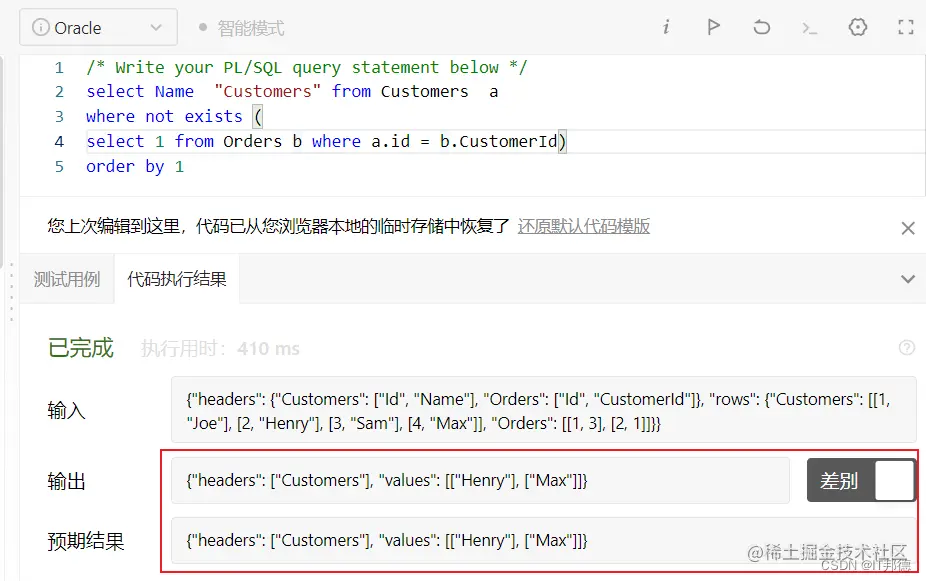Switch to the 测试用例 tab

pos(67,279)
